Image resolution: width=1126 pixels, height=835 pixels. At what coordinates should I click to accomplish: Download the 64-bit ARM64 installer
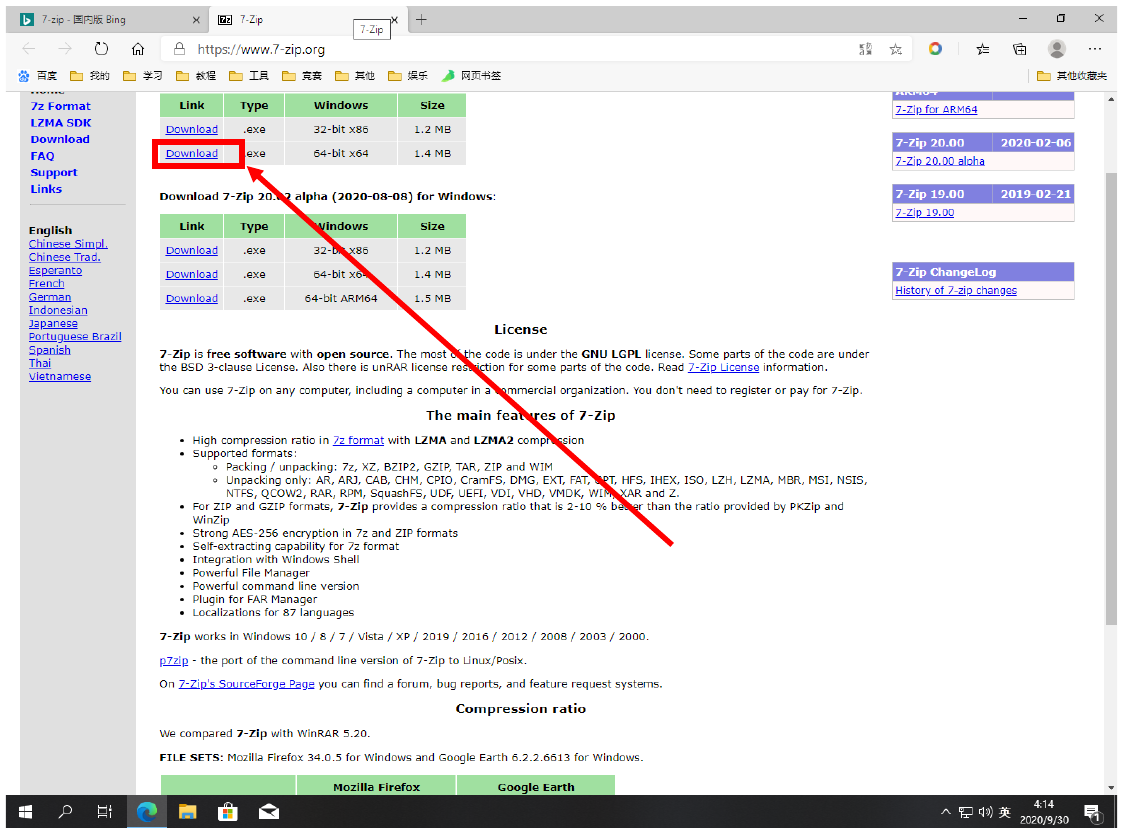click(192, 298)
